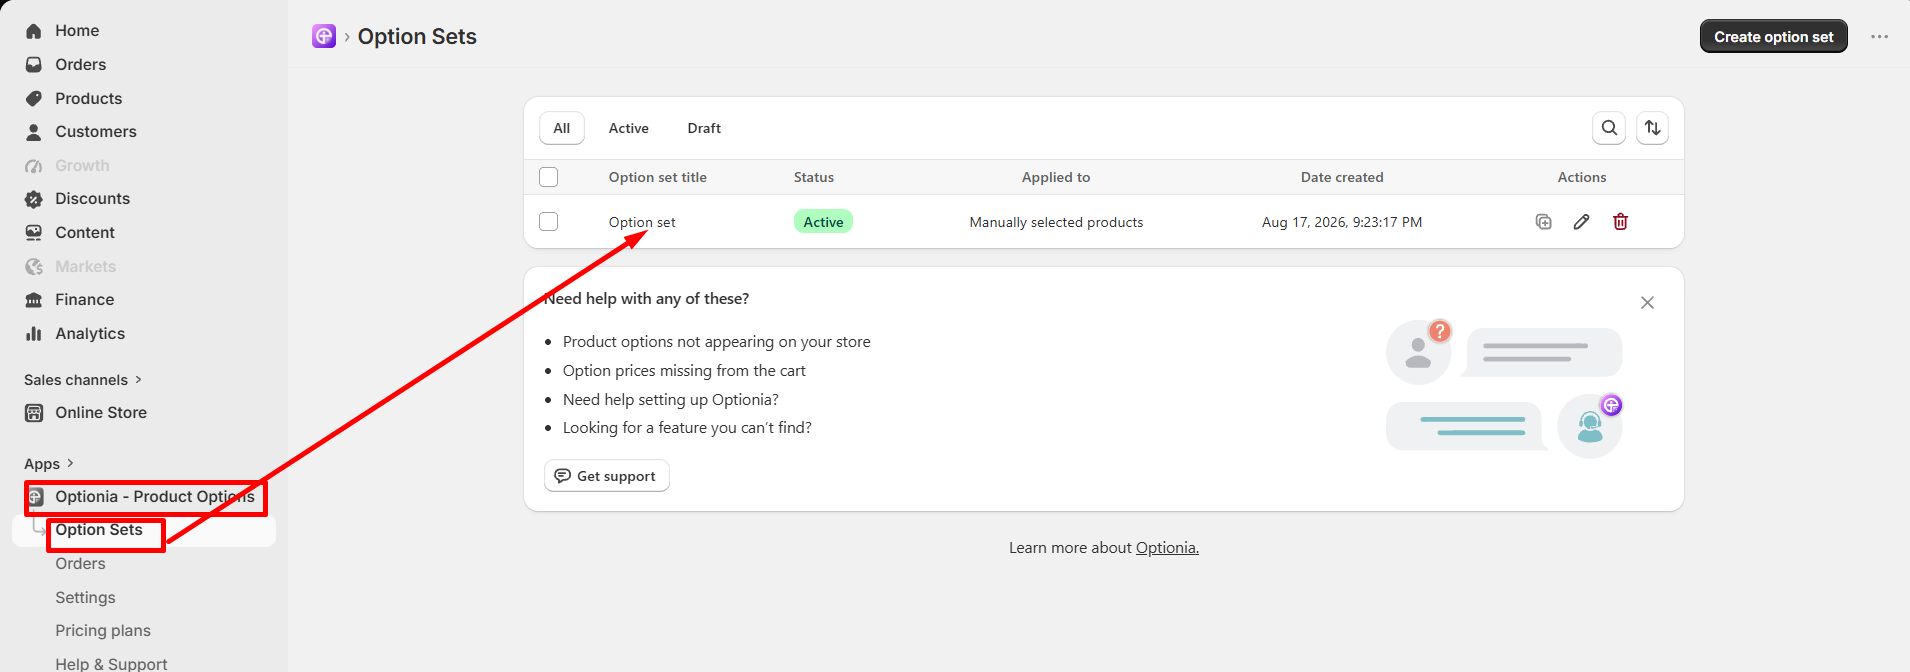This screenshot has width=1910, height=672.
Task: Edit Option set with pencil icon
Action: point(1581,222)
